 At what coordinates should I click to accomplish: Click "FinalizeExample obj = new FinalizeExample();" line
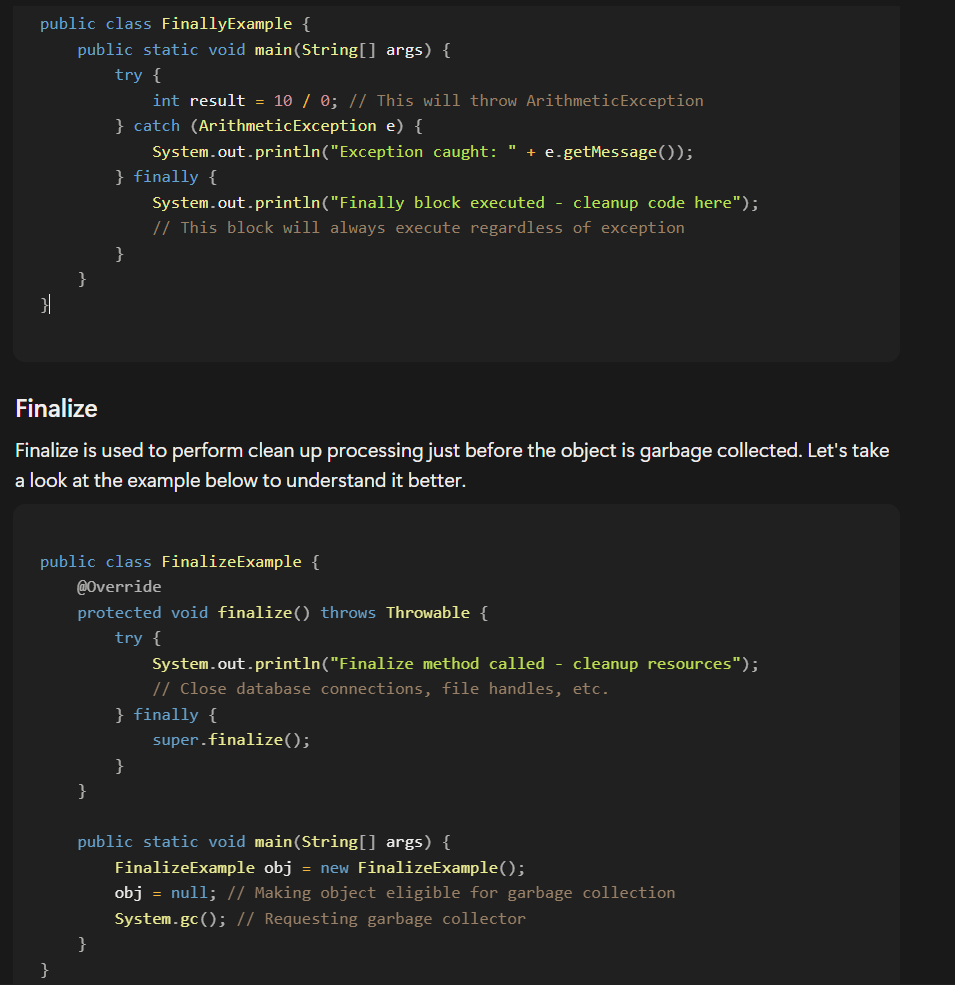pyautogui.click(x=320, y=868)
